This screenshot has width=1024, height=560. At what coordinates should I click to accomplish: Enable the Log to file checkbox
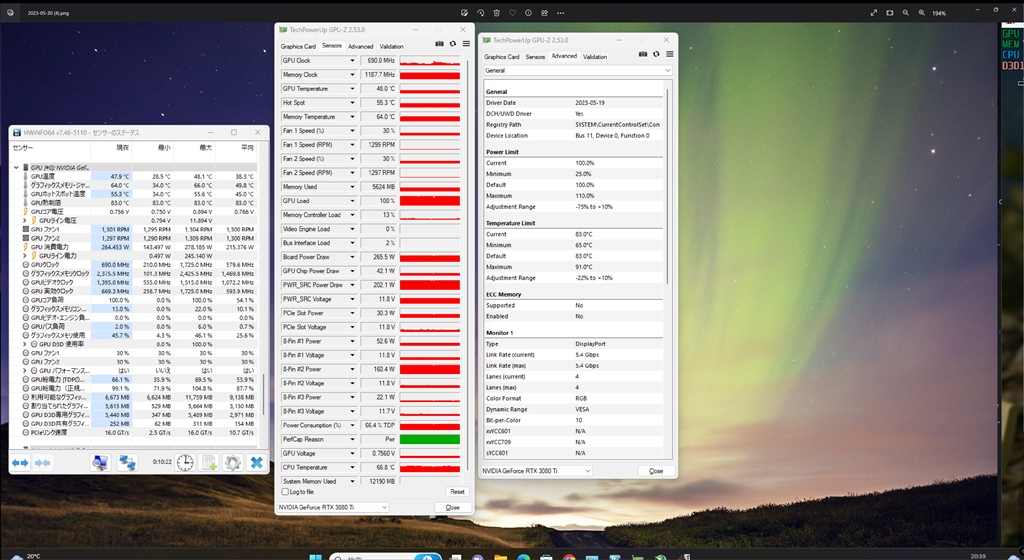[285, 491]
